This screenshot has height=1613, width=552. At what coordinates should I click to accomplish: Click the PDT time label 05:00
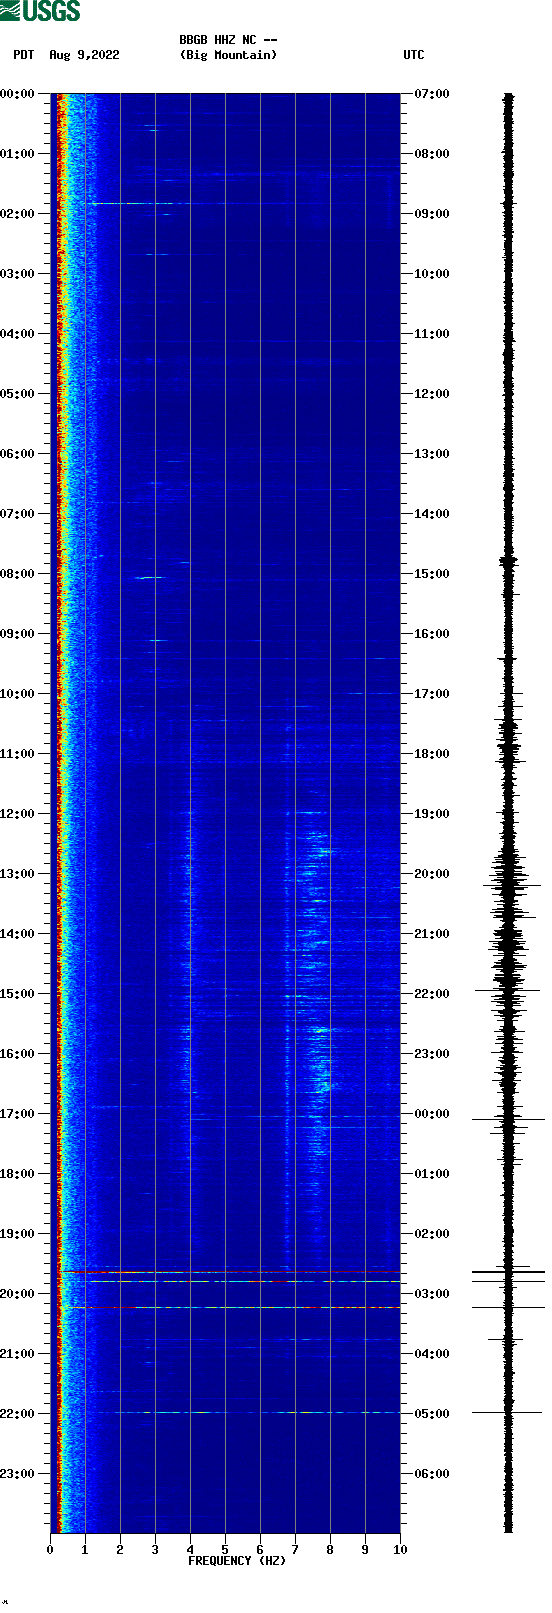point(18,394)
